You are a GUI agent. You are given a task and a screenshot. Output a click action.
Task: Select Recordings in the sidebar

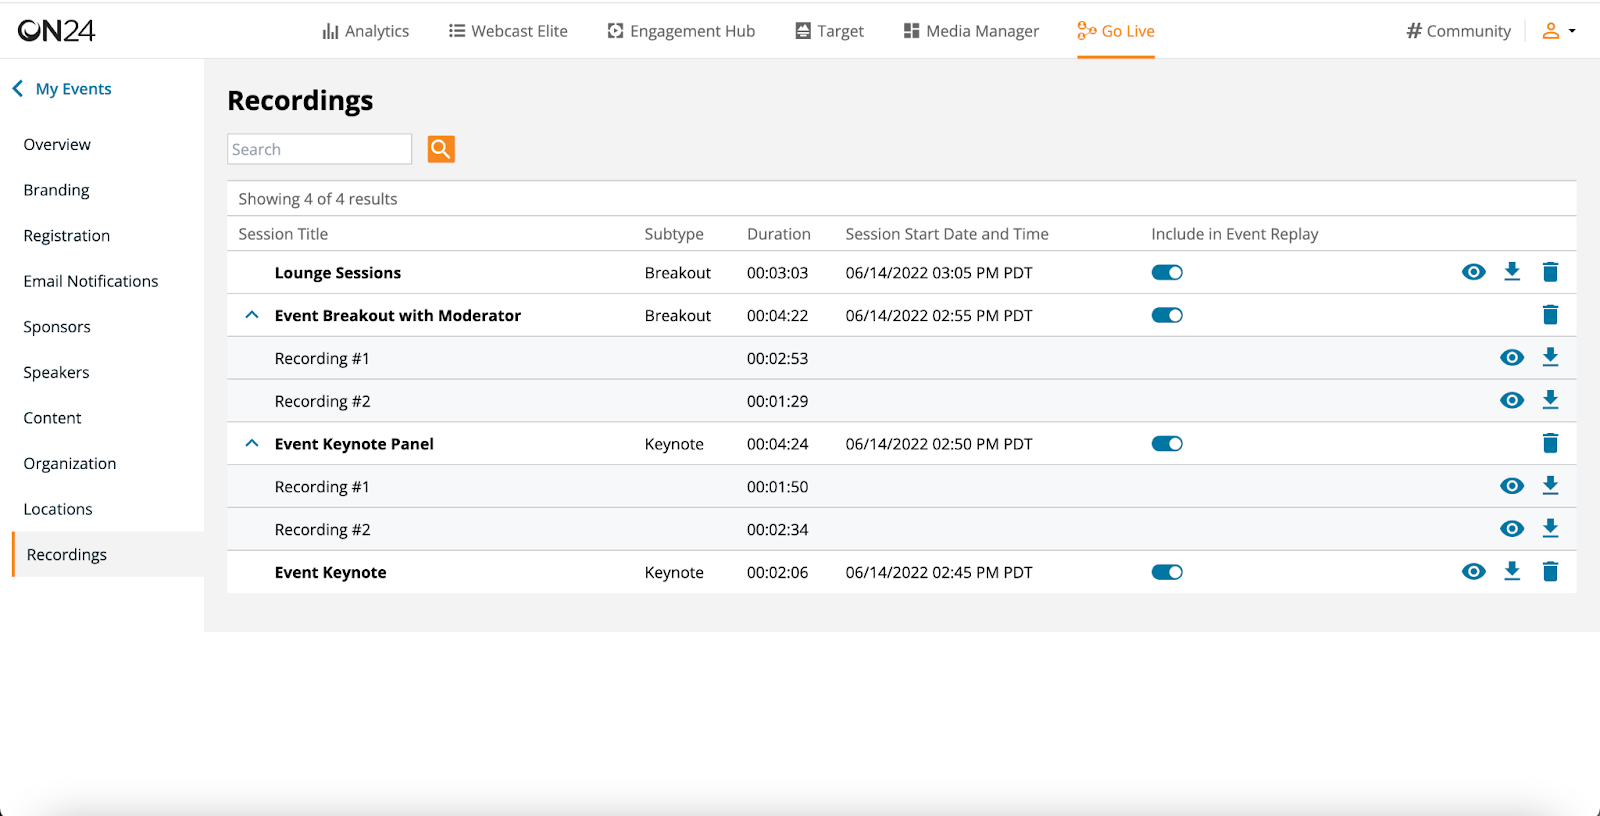click(108, 554)
